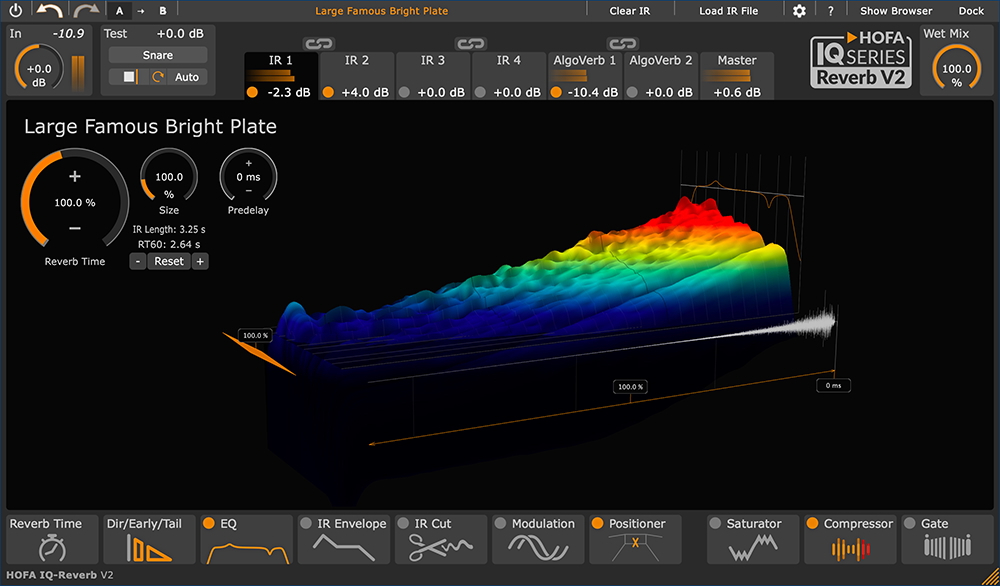Image resolution: width=1000 pixels, height=586 pixels.
Task: Click Show Browser to expand the browser
Action: coord(896,11)
